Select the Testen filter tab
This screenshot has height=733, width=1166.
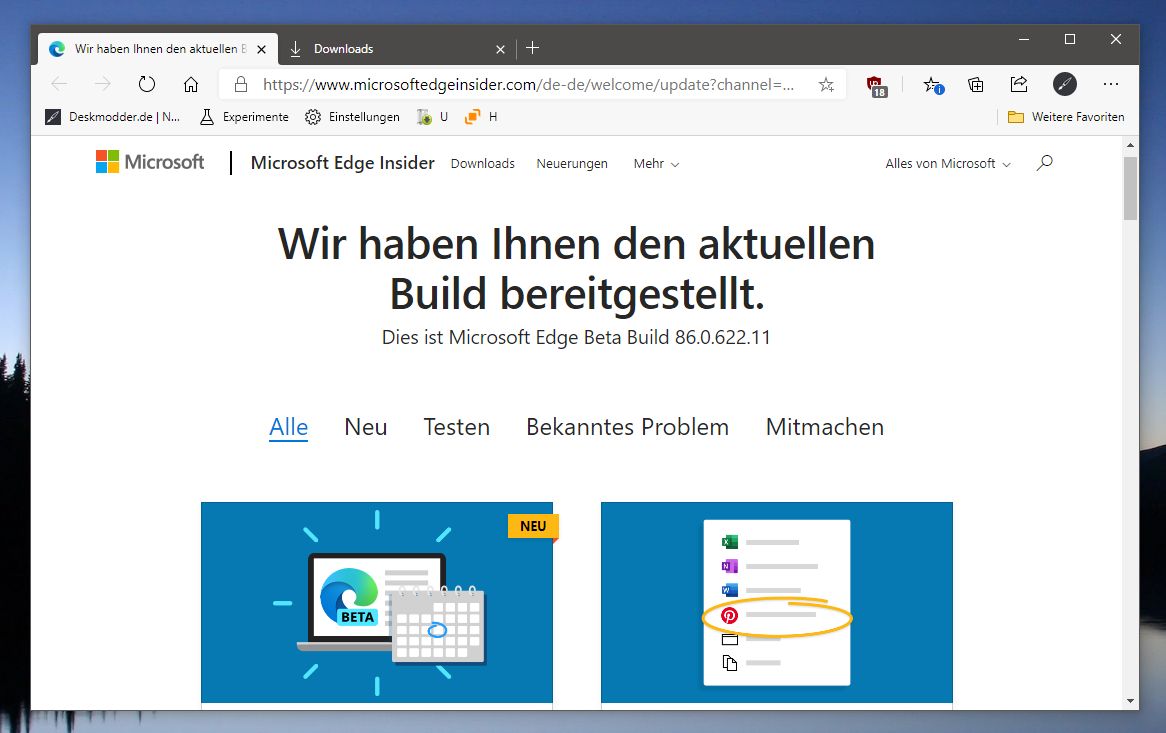457,427
